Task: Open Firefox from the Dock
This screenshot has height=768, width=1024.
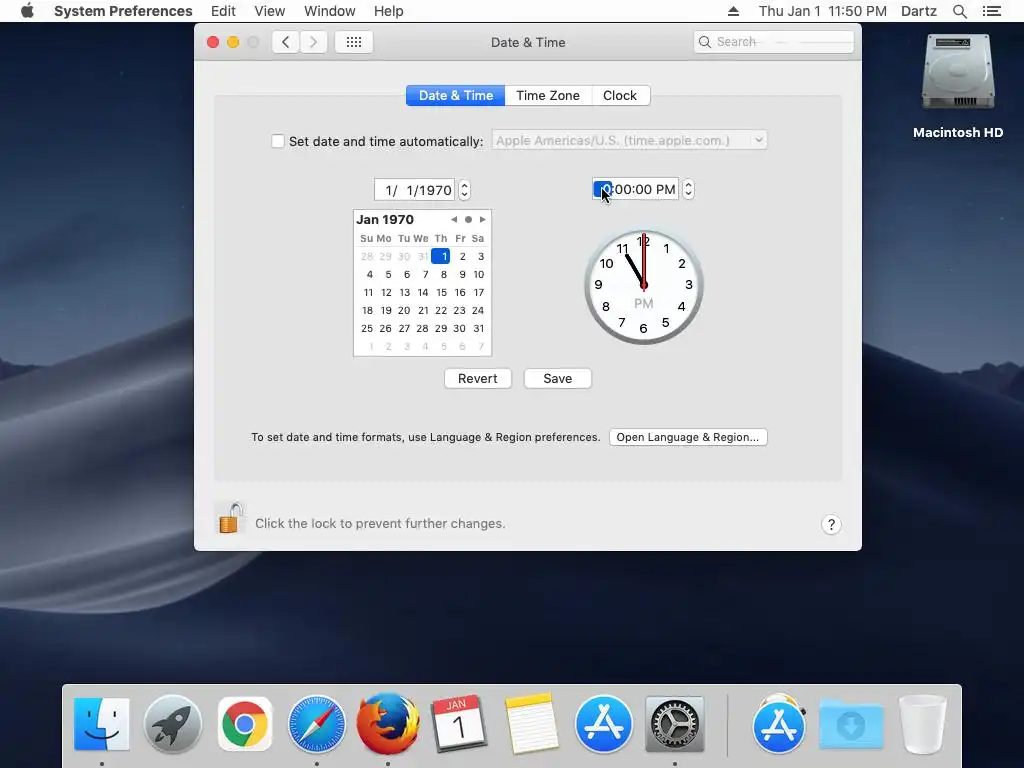Action: tap(388, 724)
